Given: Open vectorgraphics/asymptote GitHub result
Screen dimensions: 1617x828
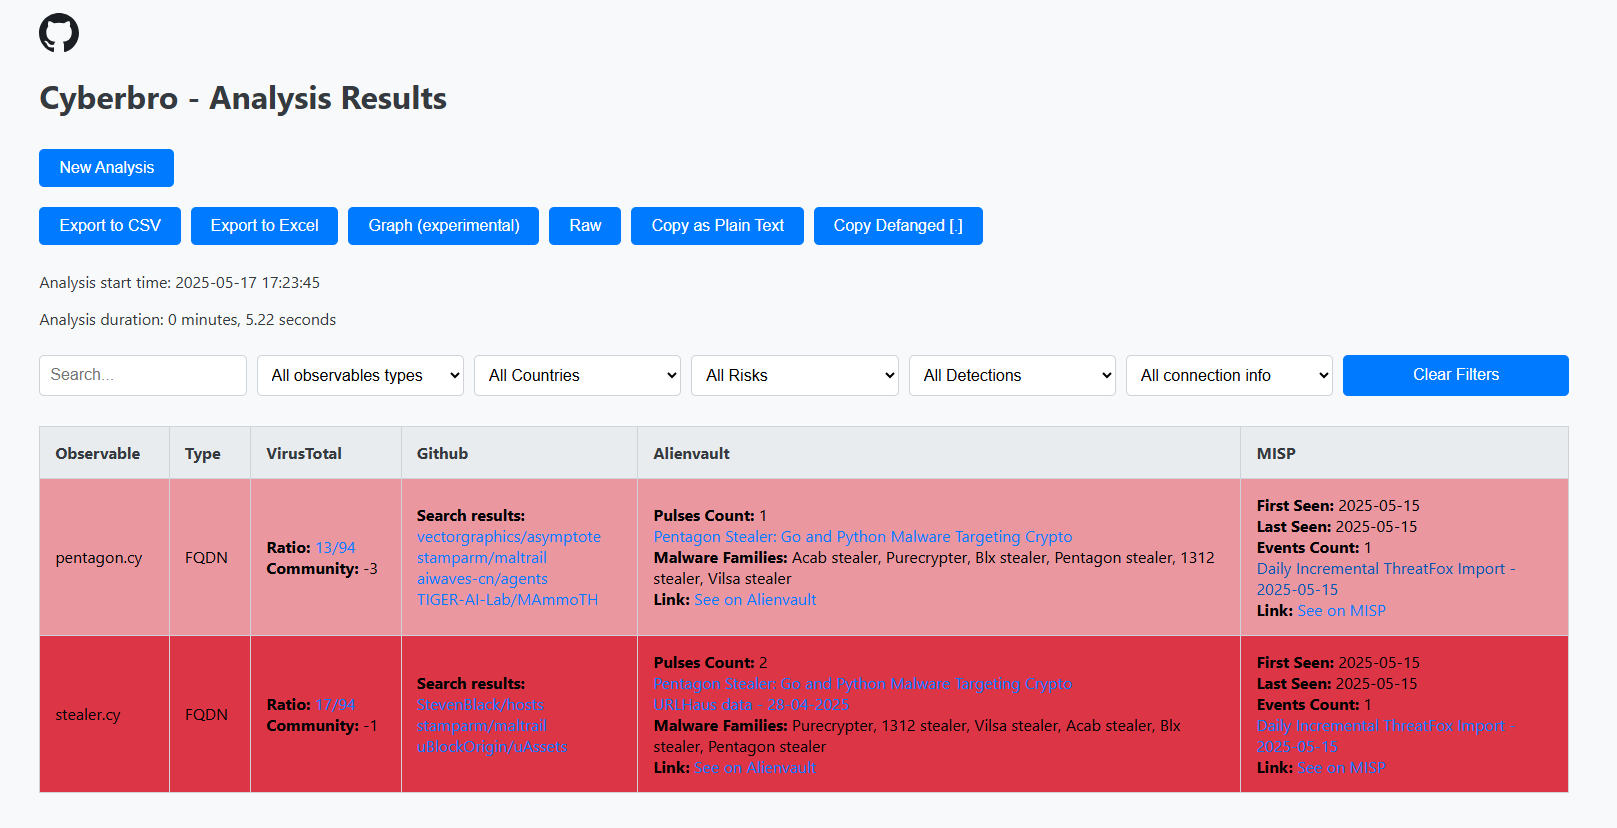Looking at the screenshot, I should 509,537.
